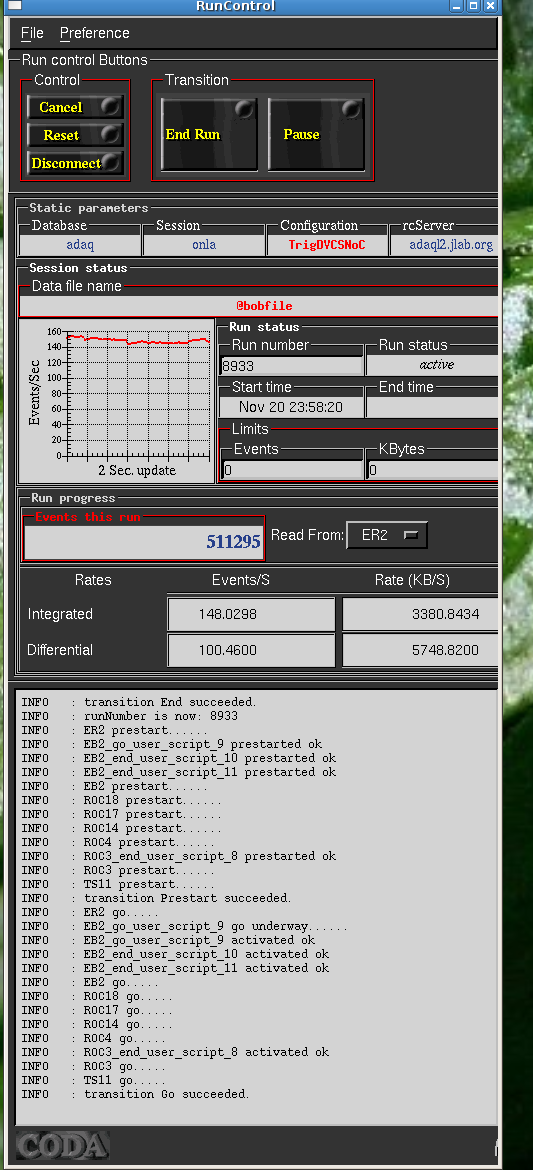The width and height of the screenshot is (533, 1171).
Task: Click the Run number field 8933
Action: [x=292, y=365]
